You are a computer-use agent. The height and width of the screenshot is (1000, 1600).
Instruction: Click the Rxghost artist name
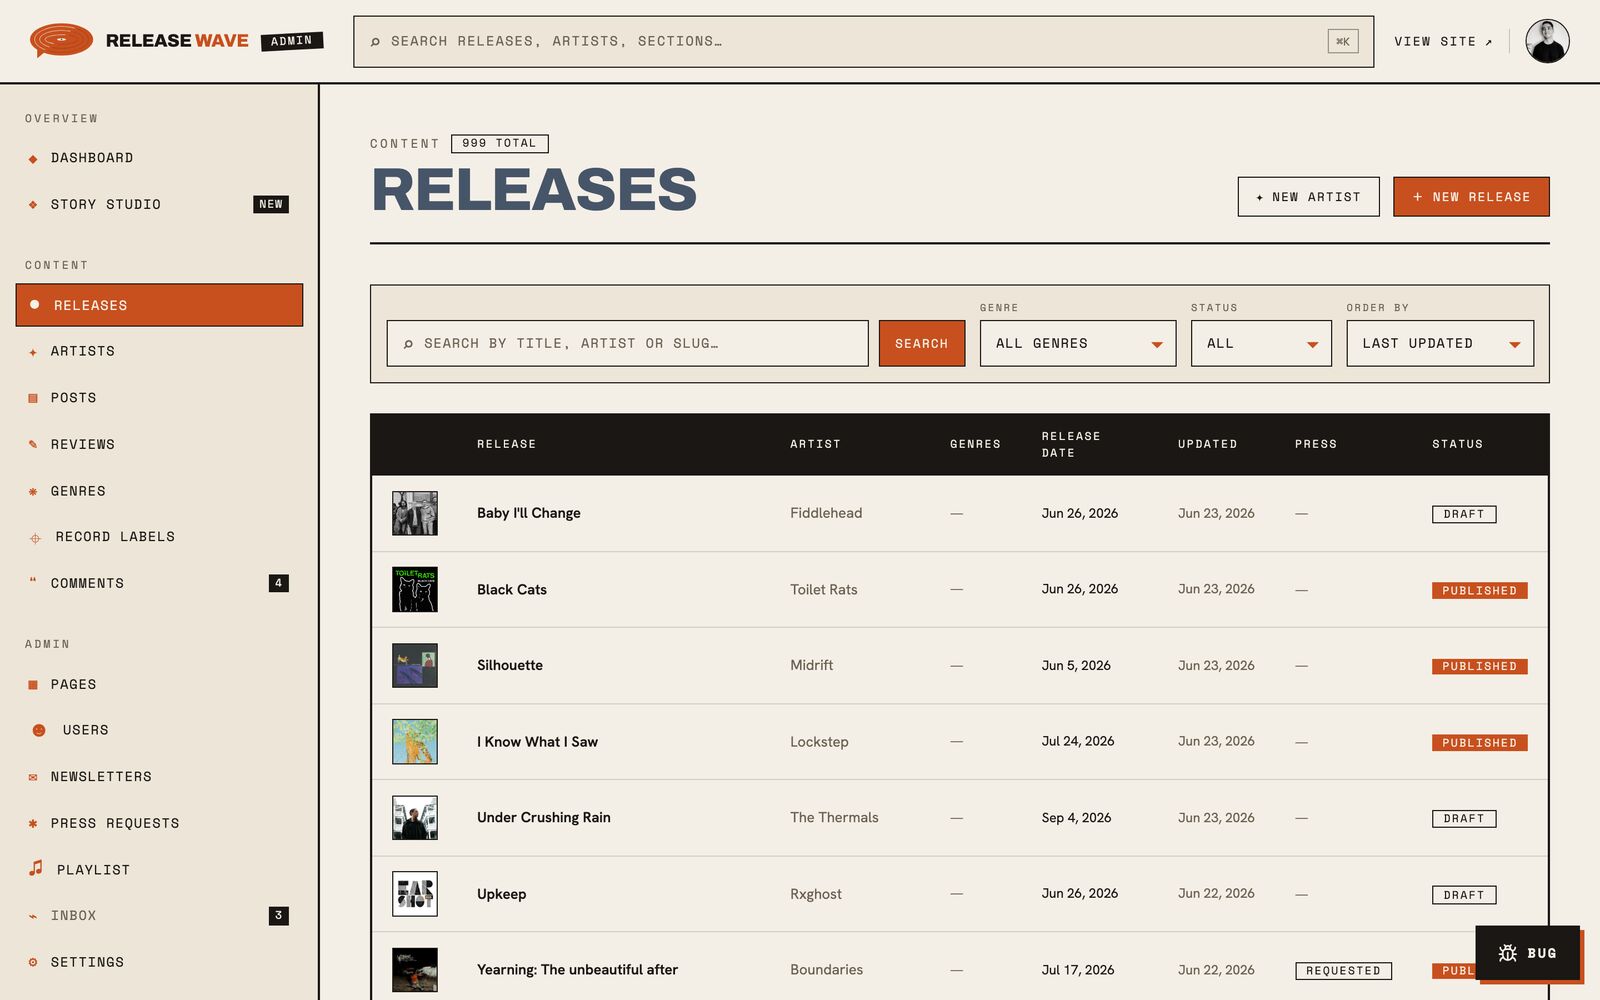point(816,894)
